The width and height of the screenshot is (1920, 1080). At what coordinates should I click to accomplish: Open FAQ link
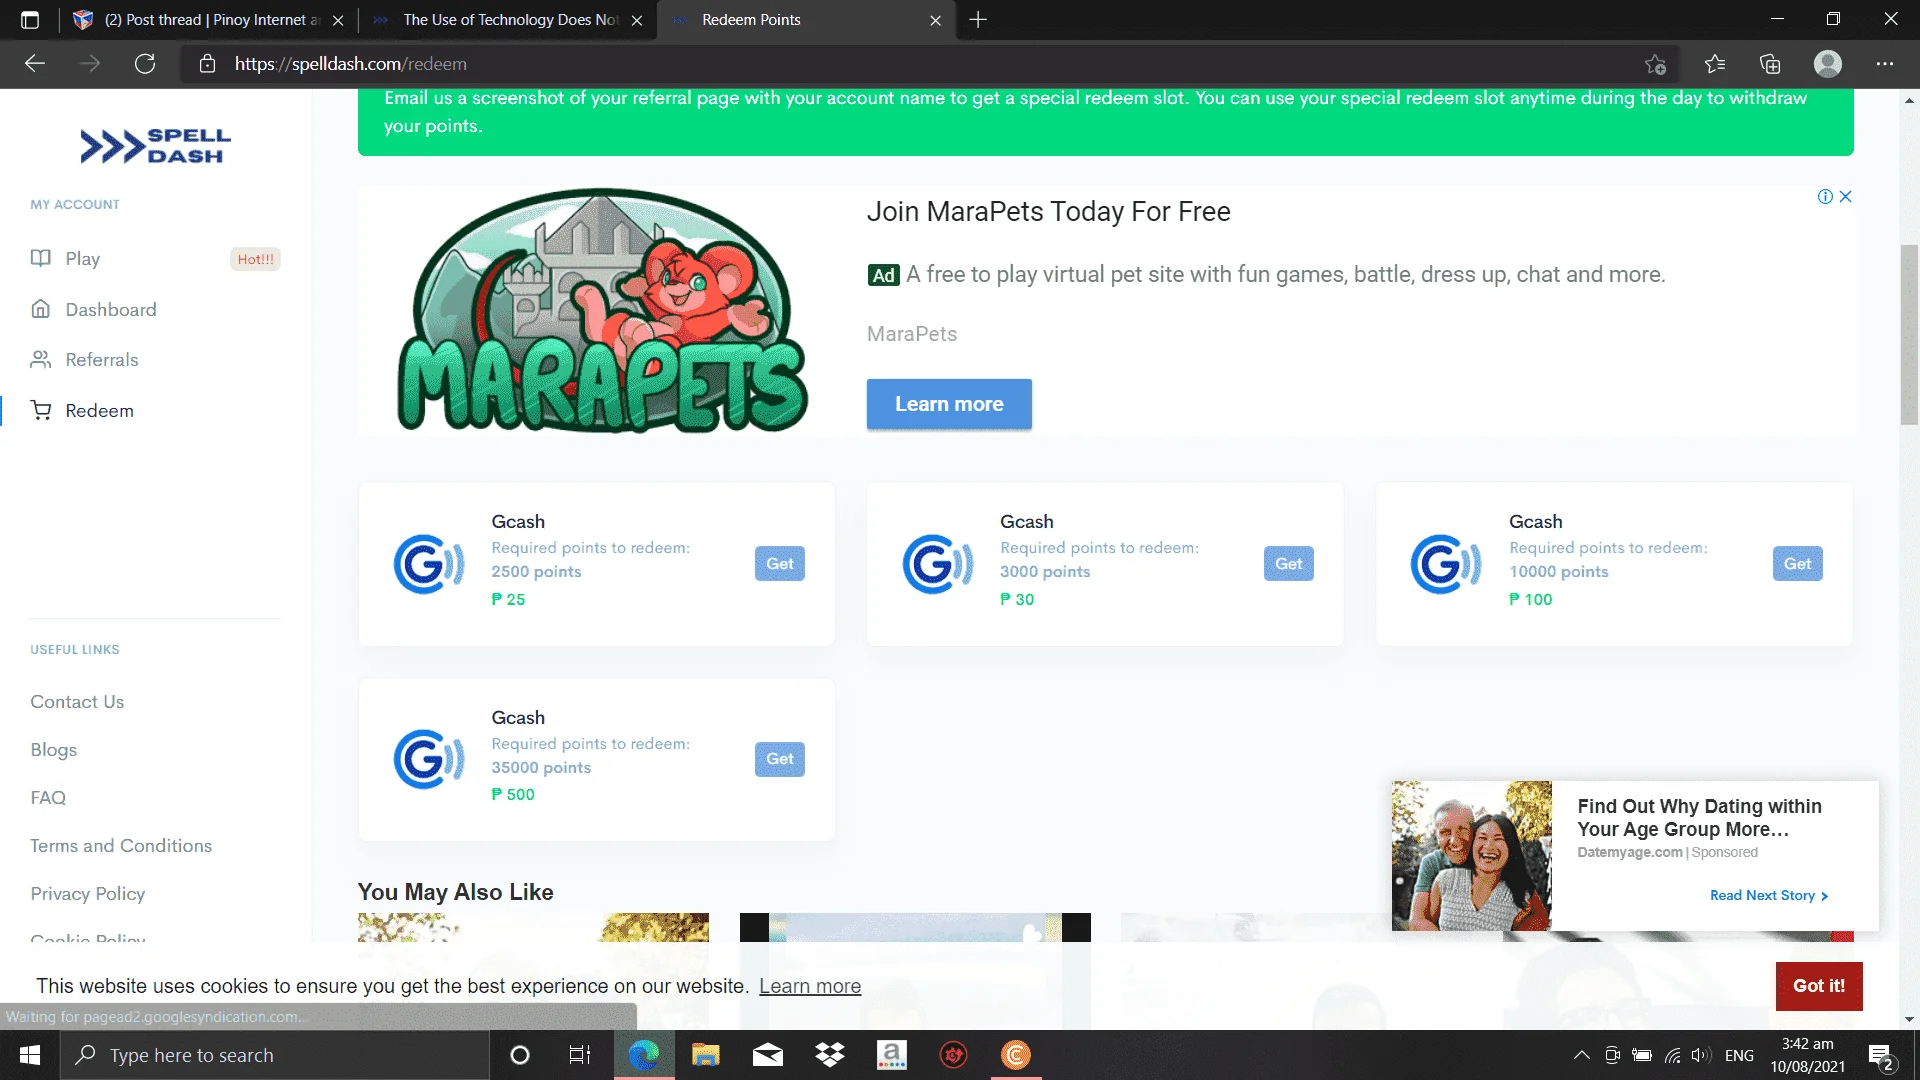pyautogui.click(x=48, y=798)
